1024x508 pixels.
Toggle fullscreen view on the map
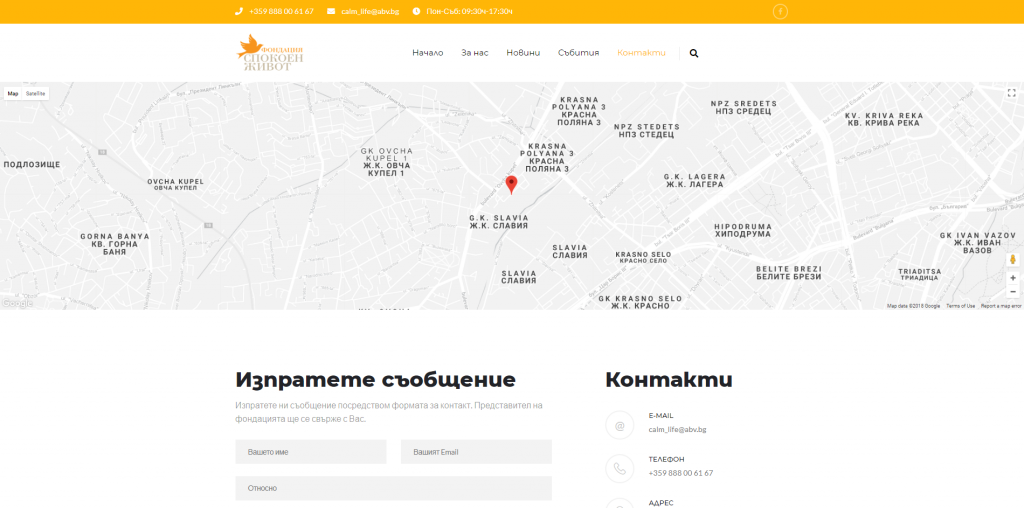pos(1012,93)
